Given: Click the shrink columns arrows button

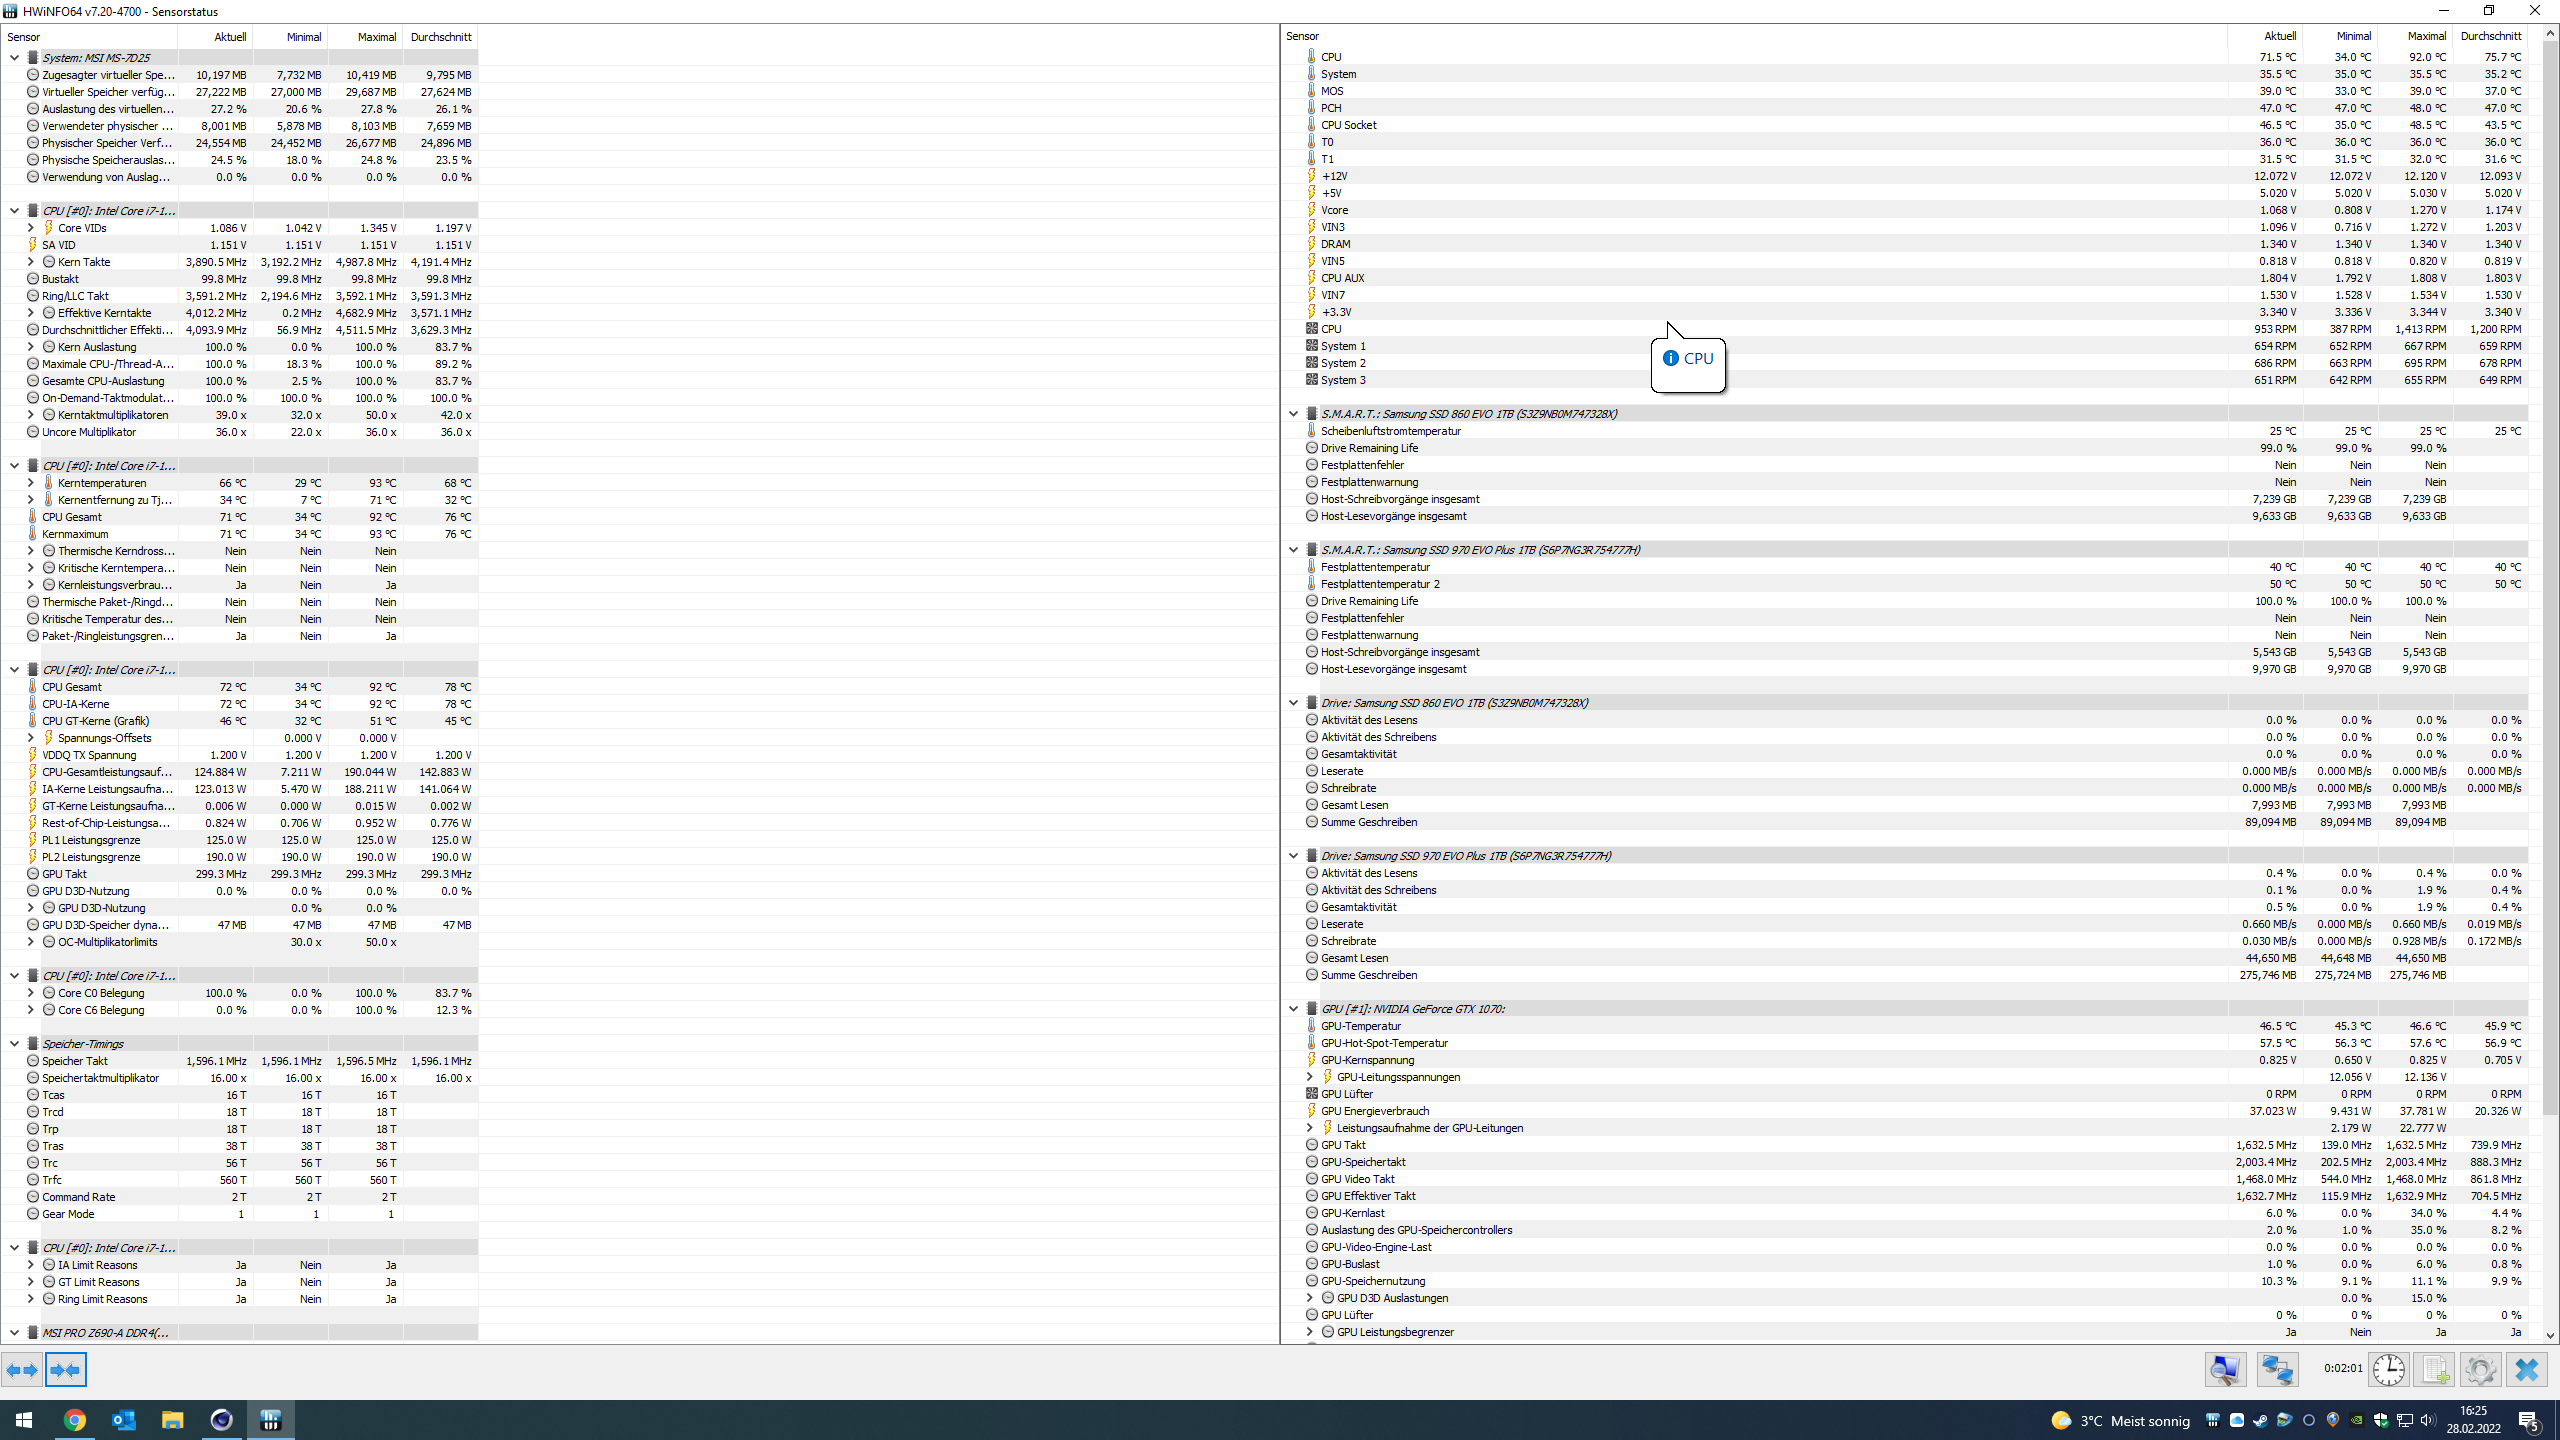Looking at the screenshot, I should tap(66, 1370).
